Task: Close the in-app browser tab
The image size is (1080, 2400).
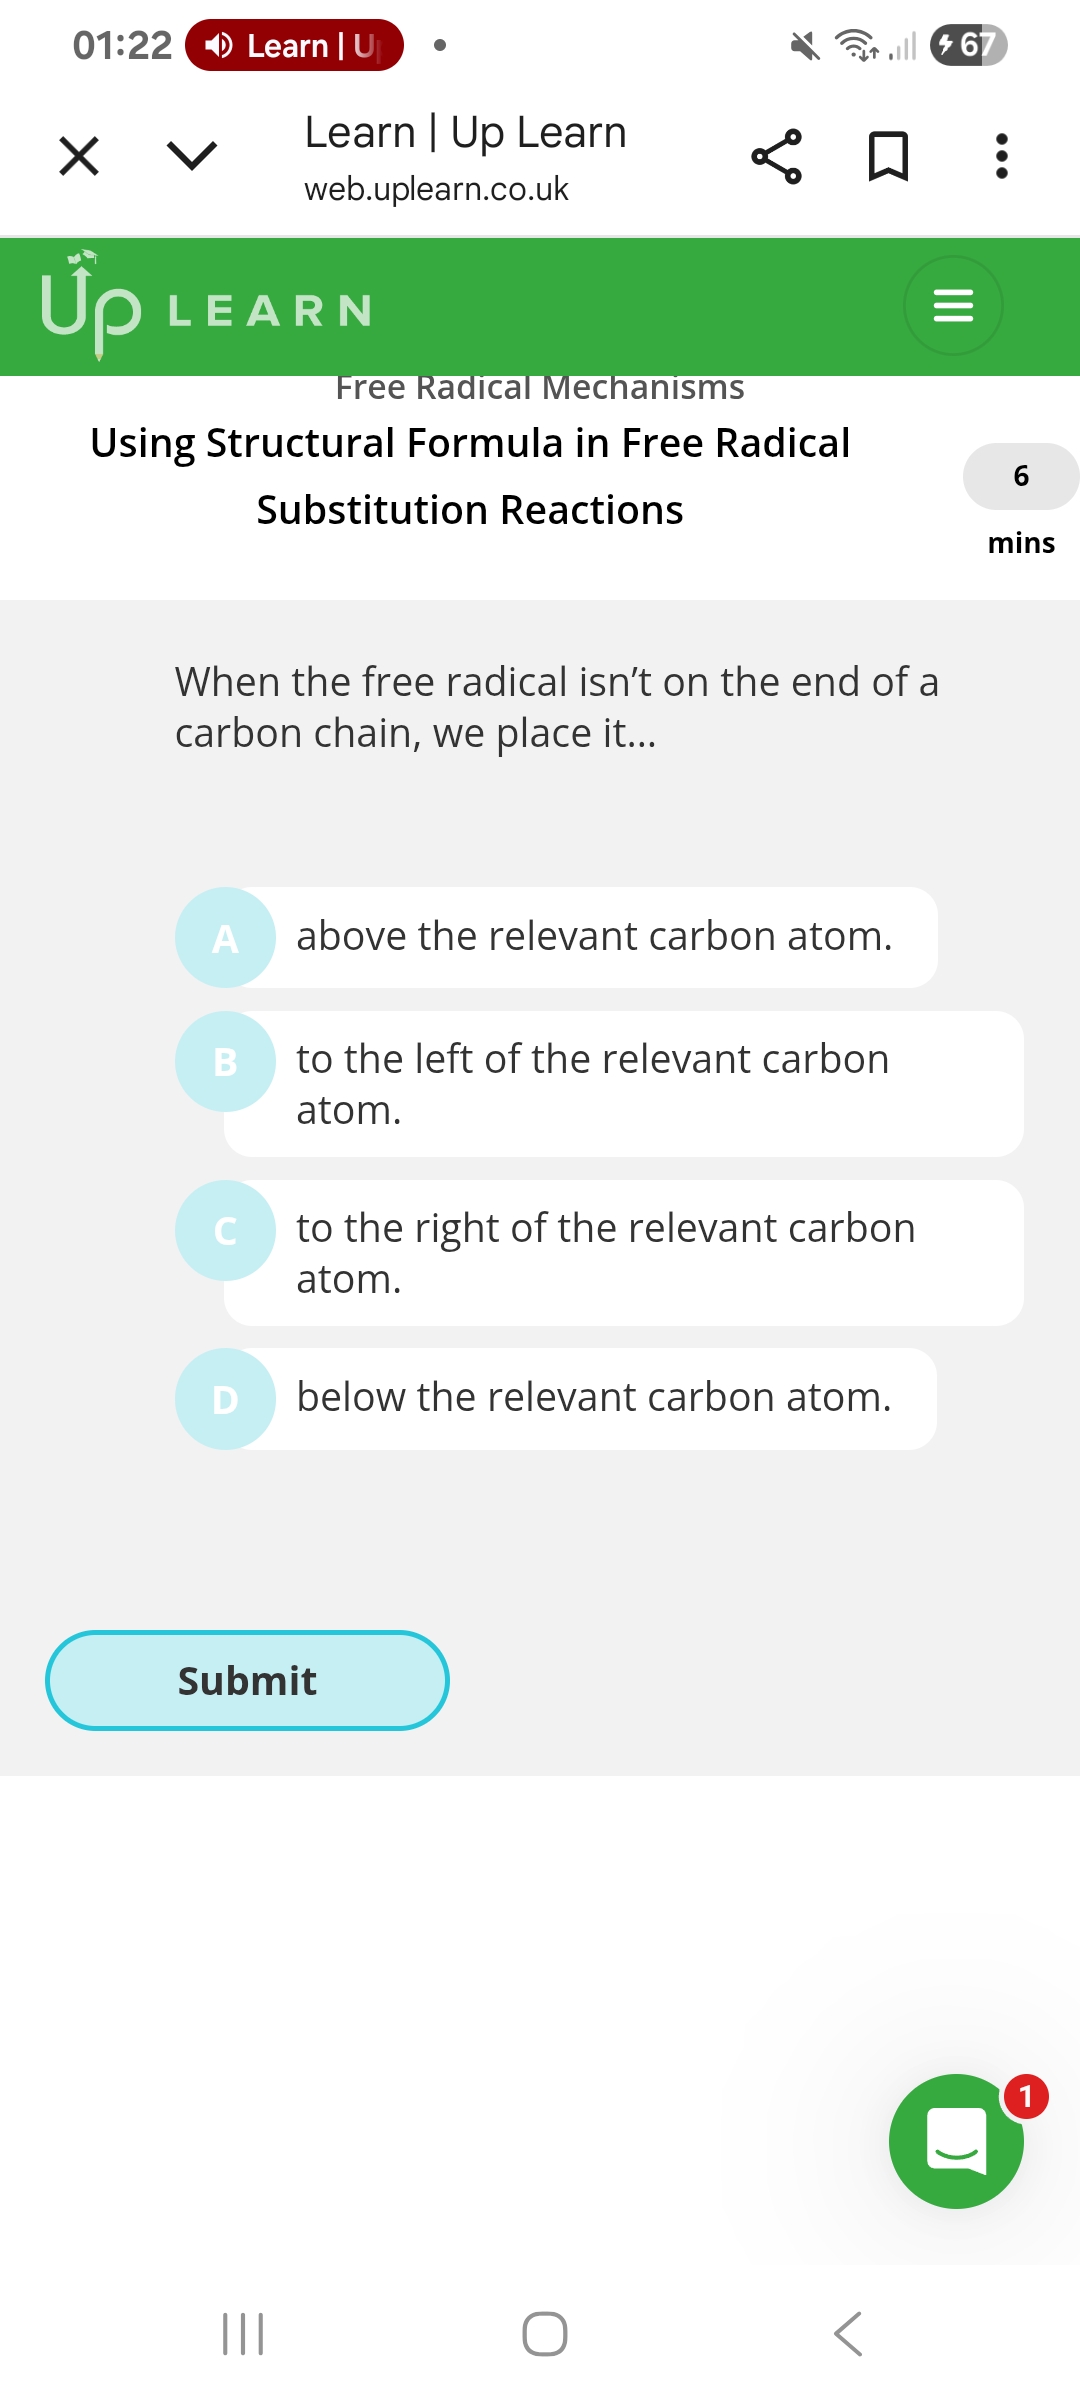Action: coord(79,156)
